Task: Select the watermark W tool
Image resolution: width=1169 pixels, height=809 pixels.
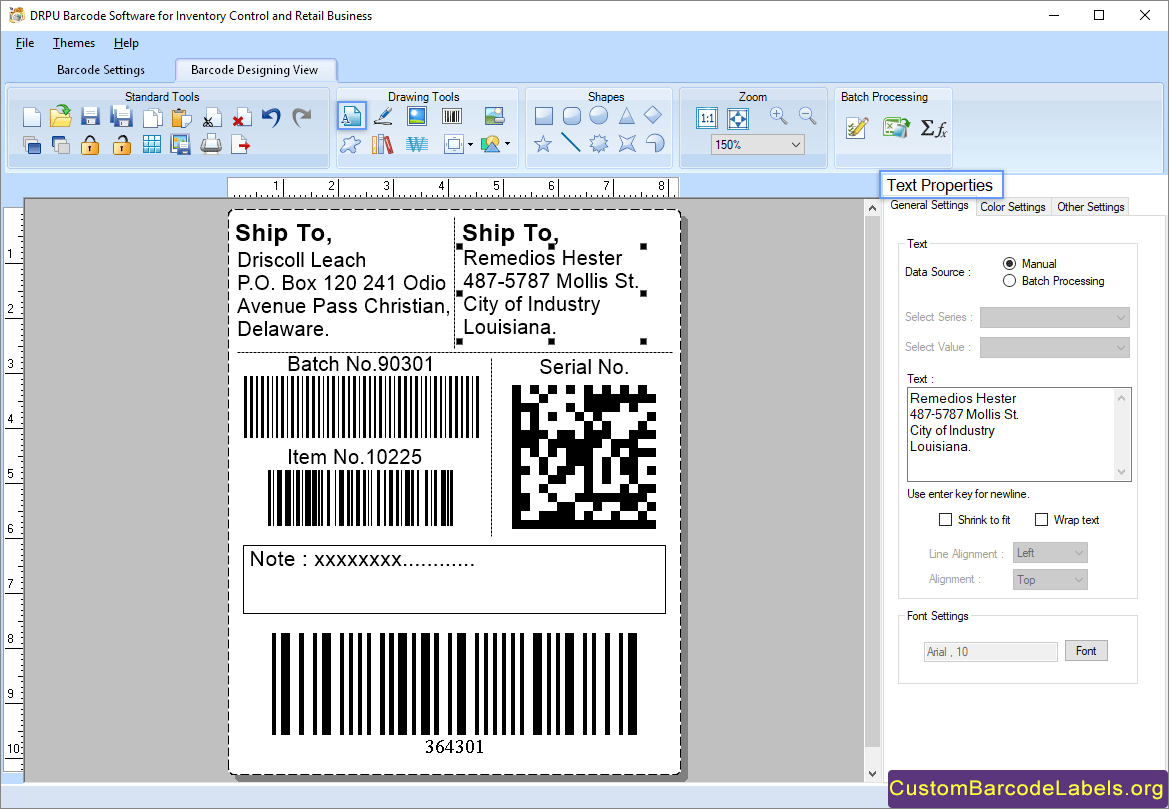Action: tap(417, 144)
